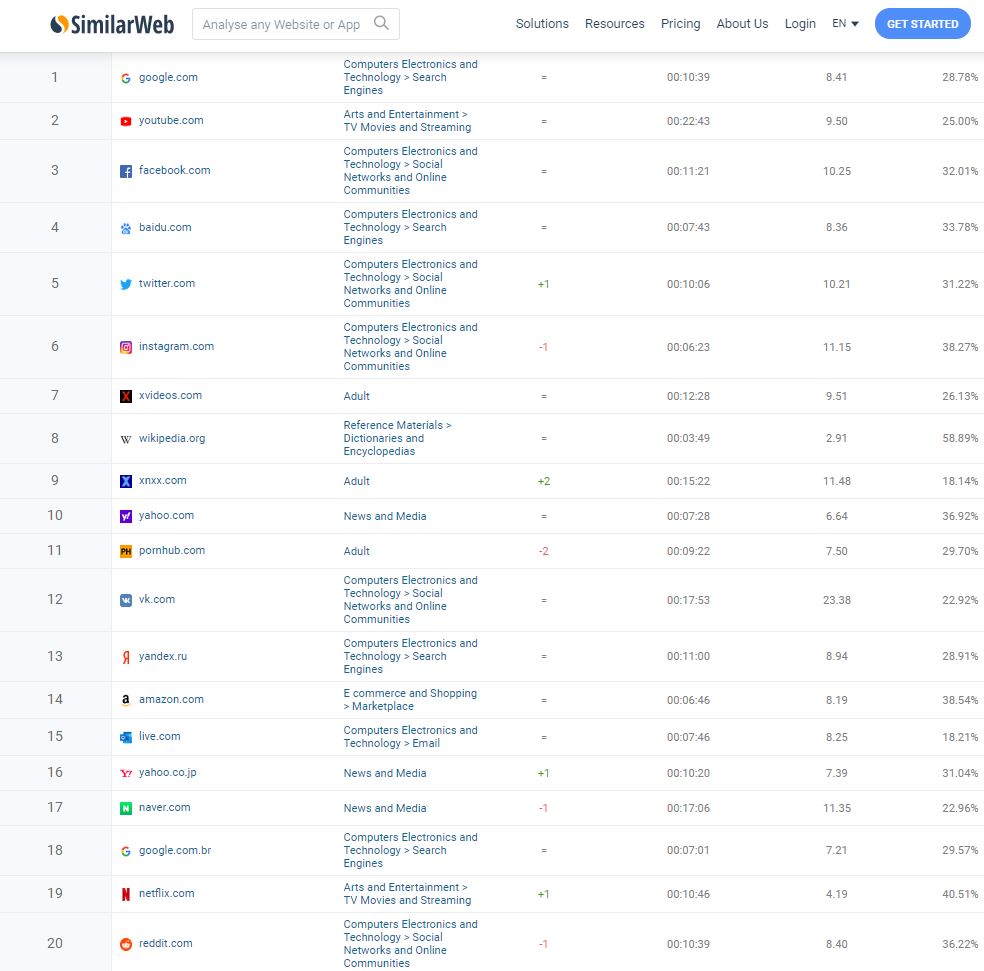Open the Solutions menu
The height and width of the screenshot is (971, 984).
coord(542,24)
